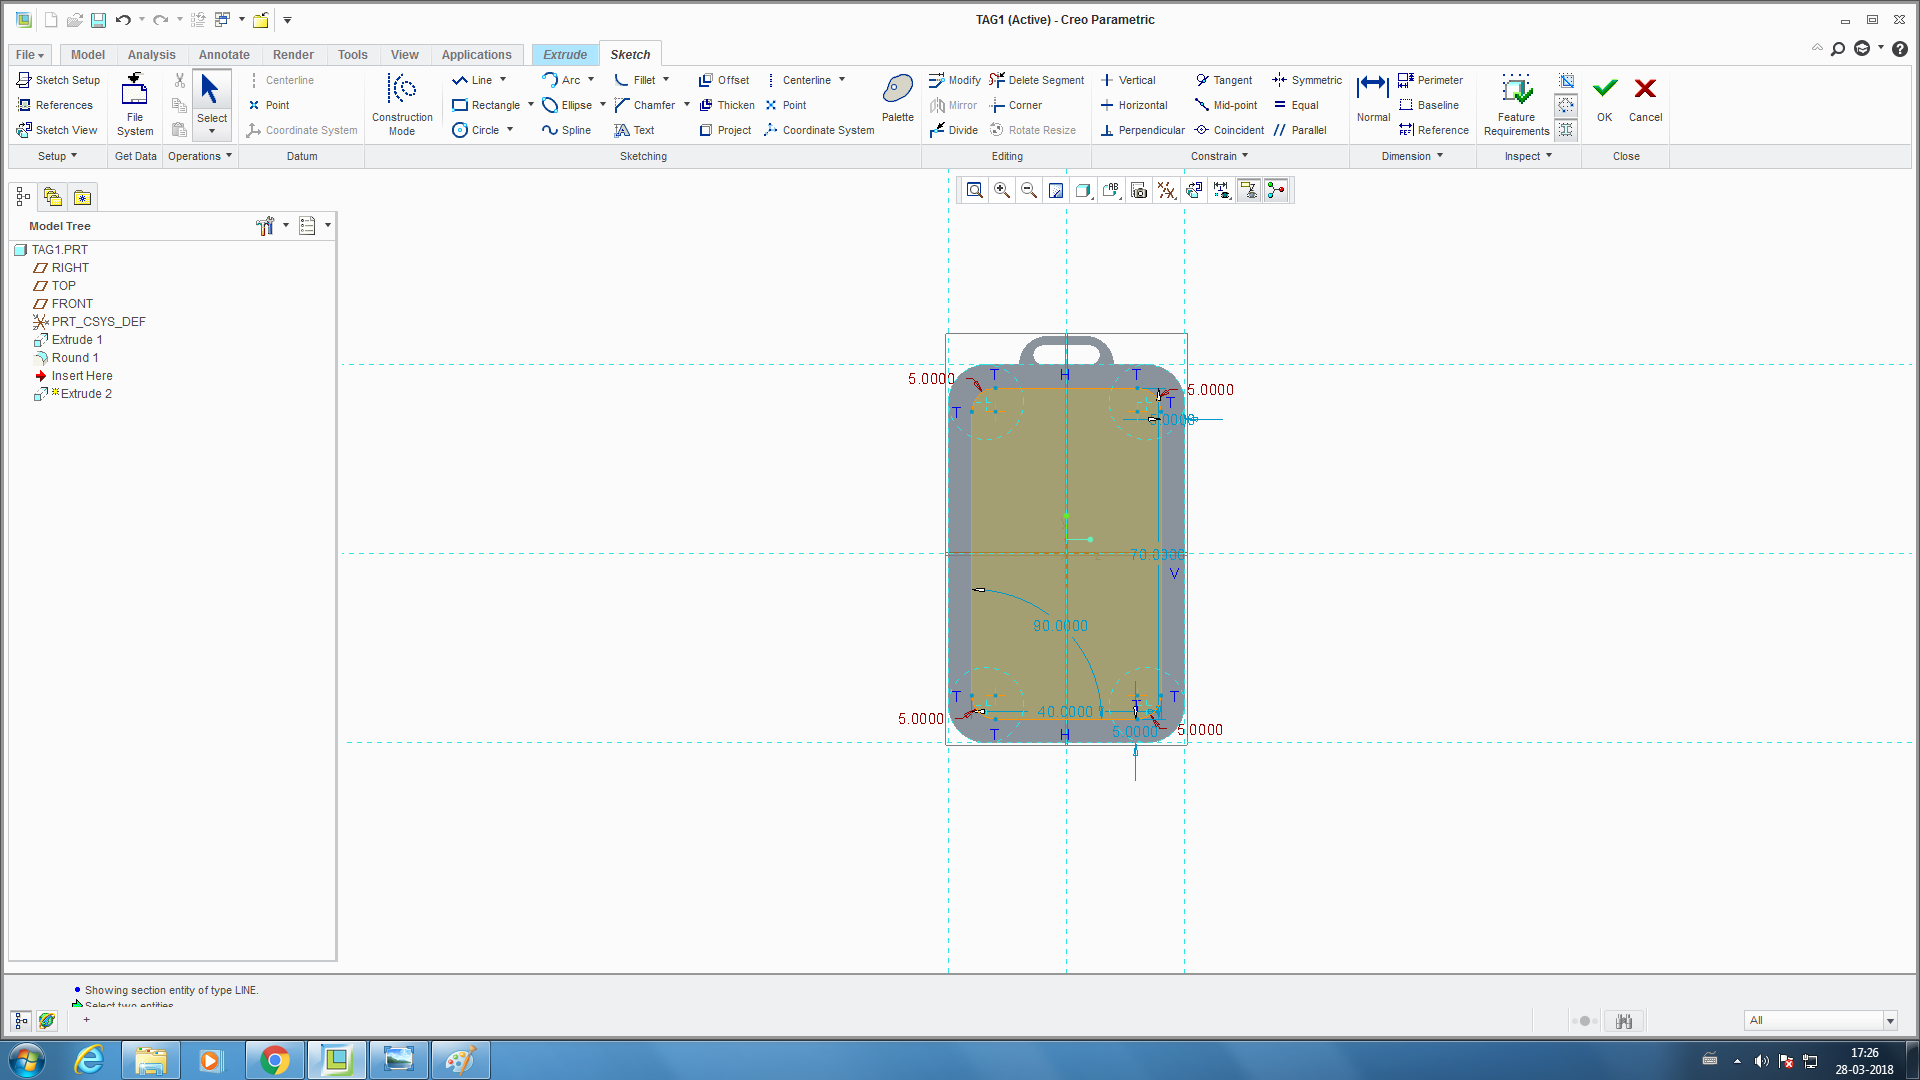Create a Normal dimension
Image resolution: width=1920 pixels, height=1080 pixels.
pyautogui.click(x=1373, y=98)
